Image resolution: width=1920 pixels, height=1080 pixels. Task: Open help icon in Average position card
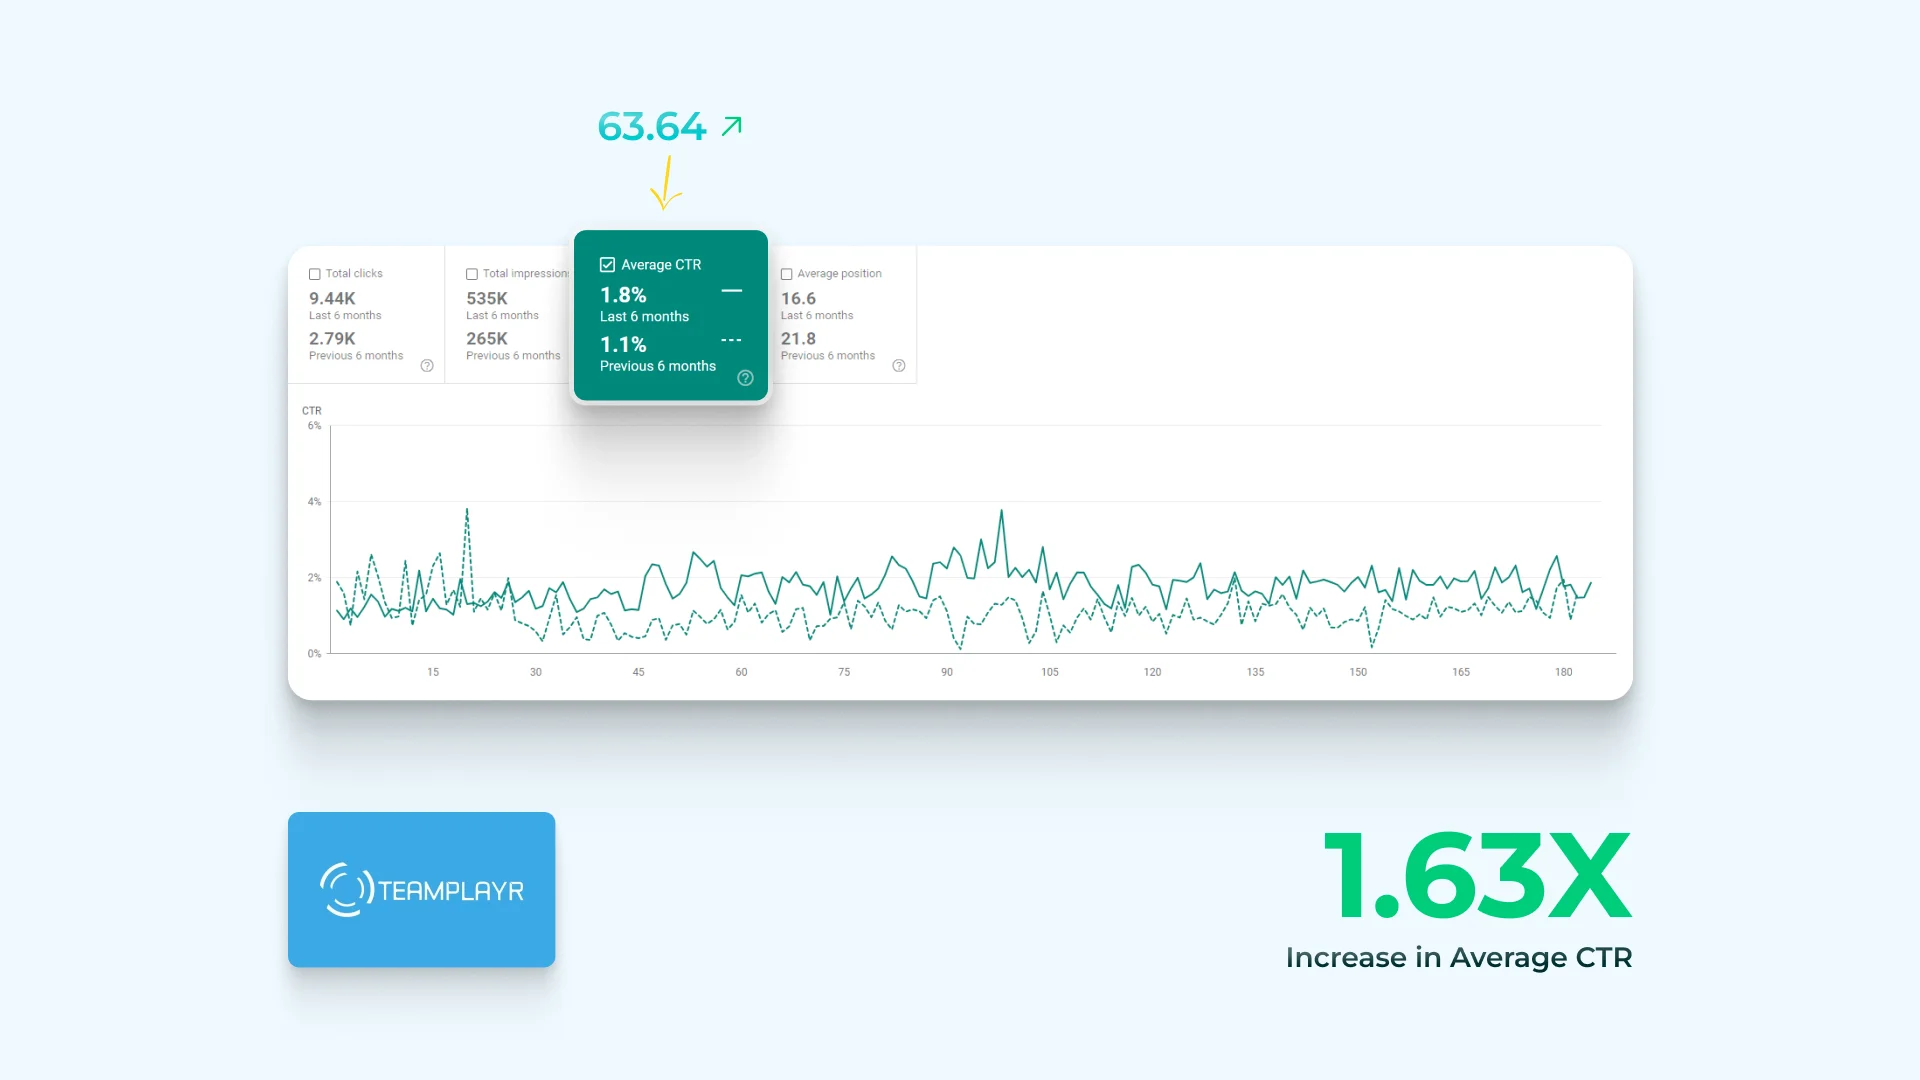pyautogui.click(x=899, y=366)
